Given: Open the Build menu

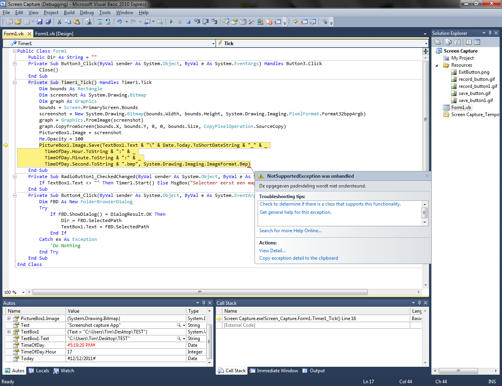Looking at the screenshot, I should click(69, 12).
